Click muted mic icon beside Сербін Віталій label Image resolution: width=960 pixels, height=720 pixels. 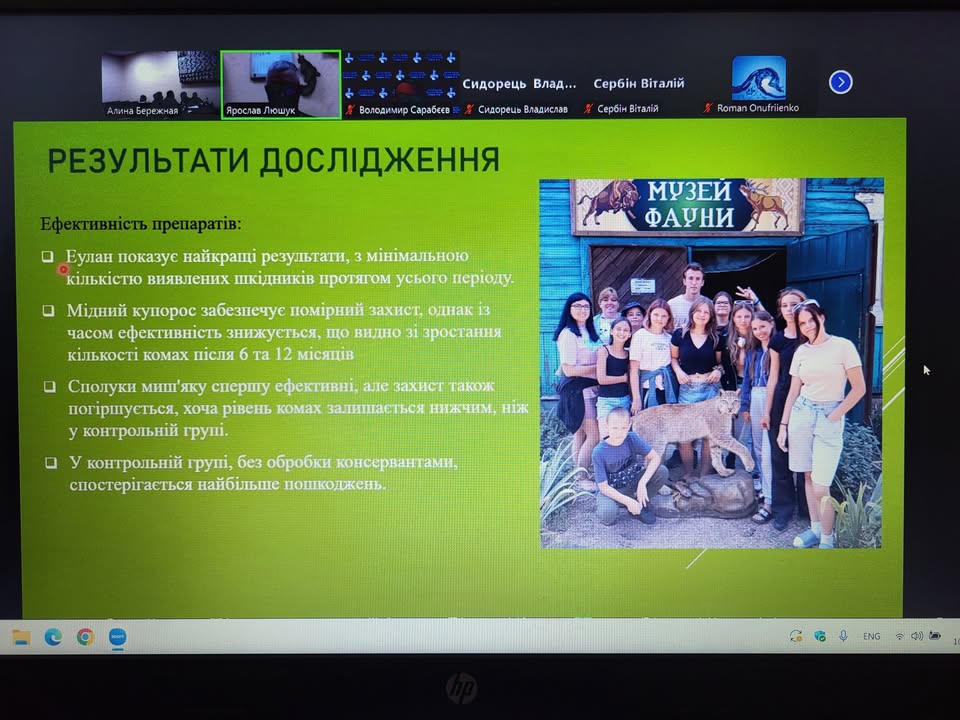click(588, 109)
